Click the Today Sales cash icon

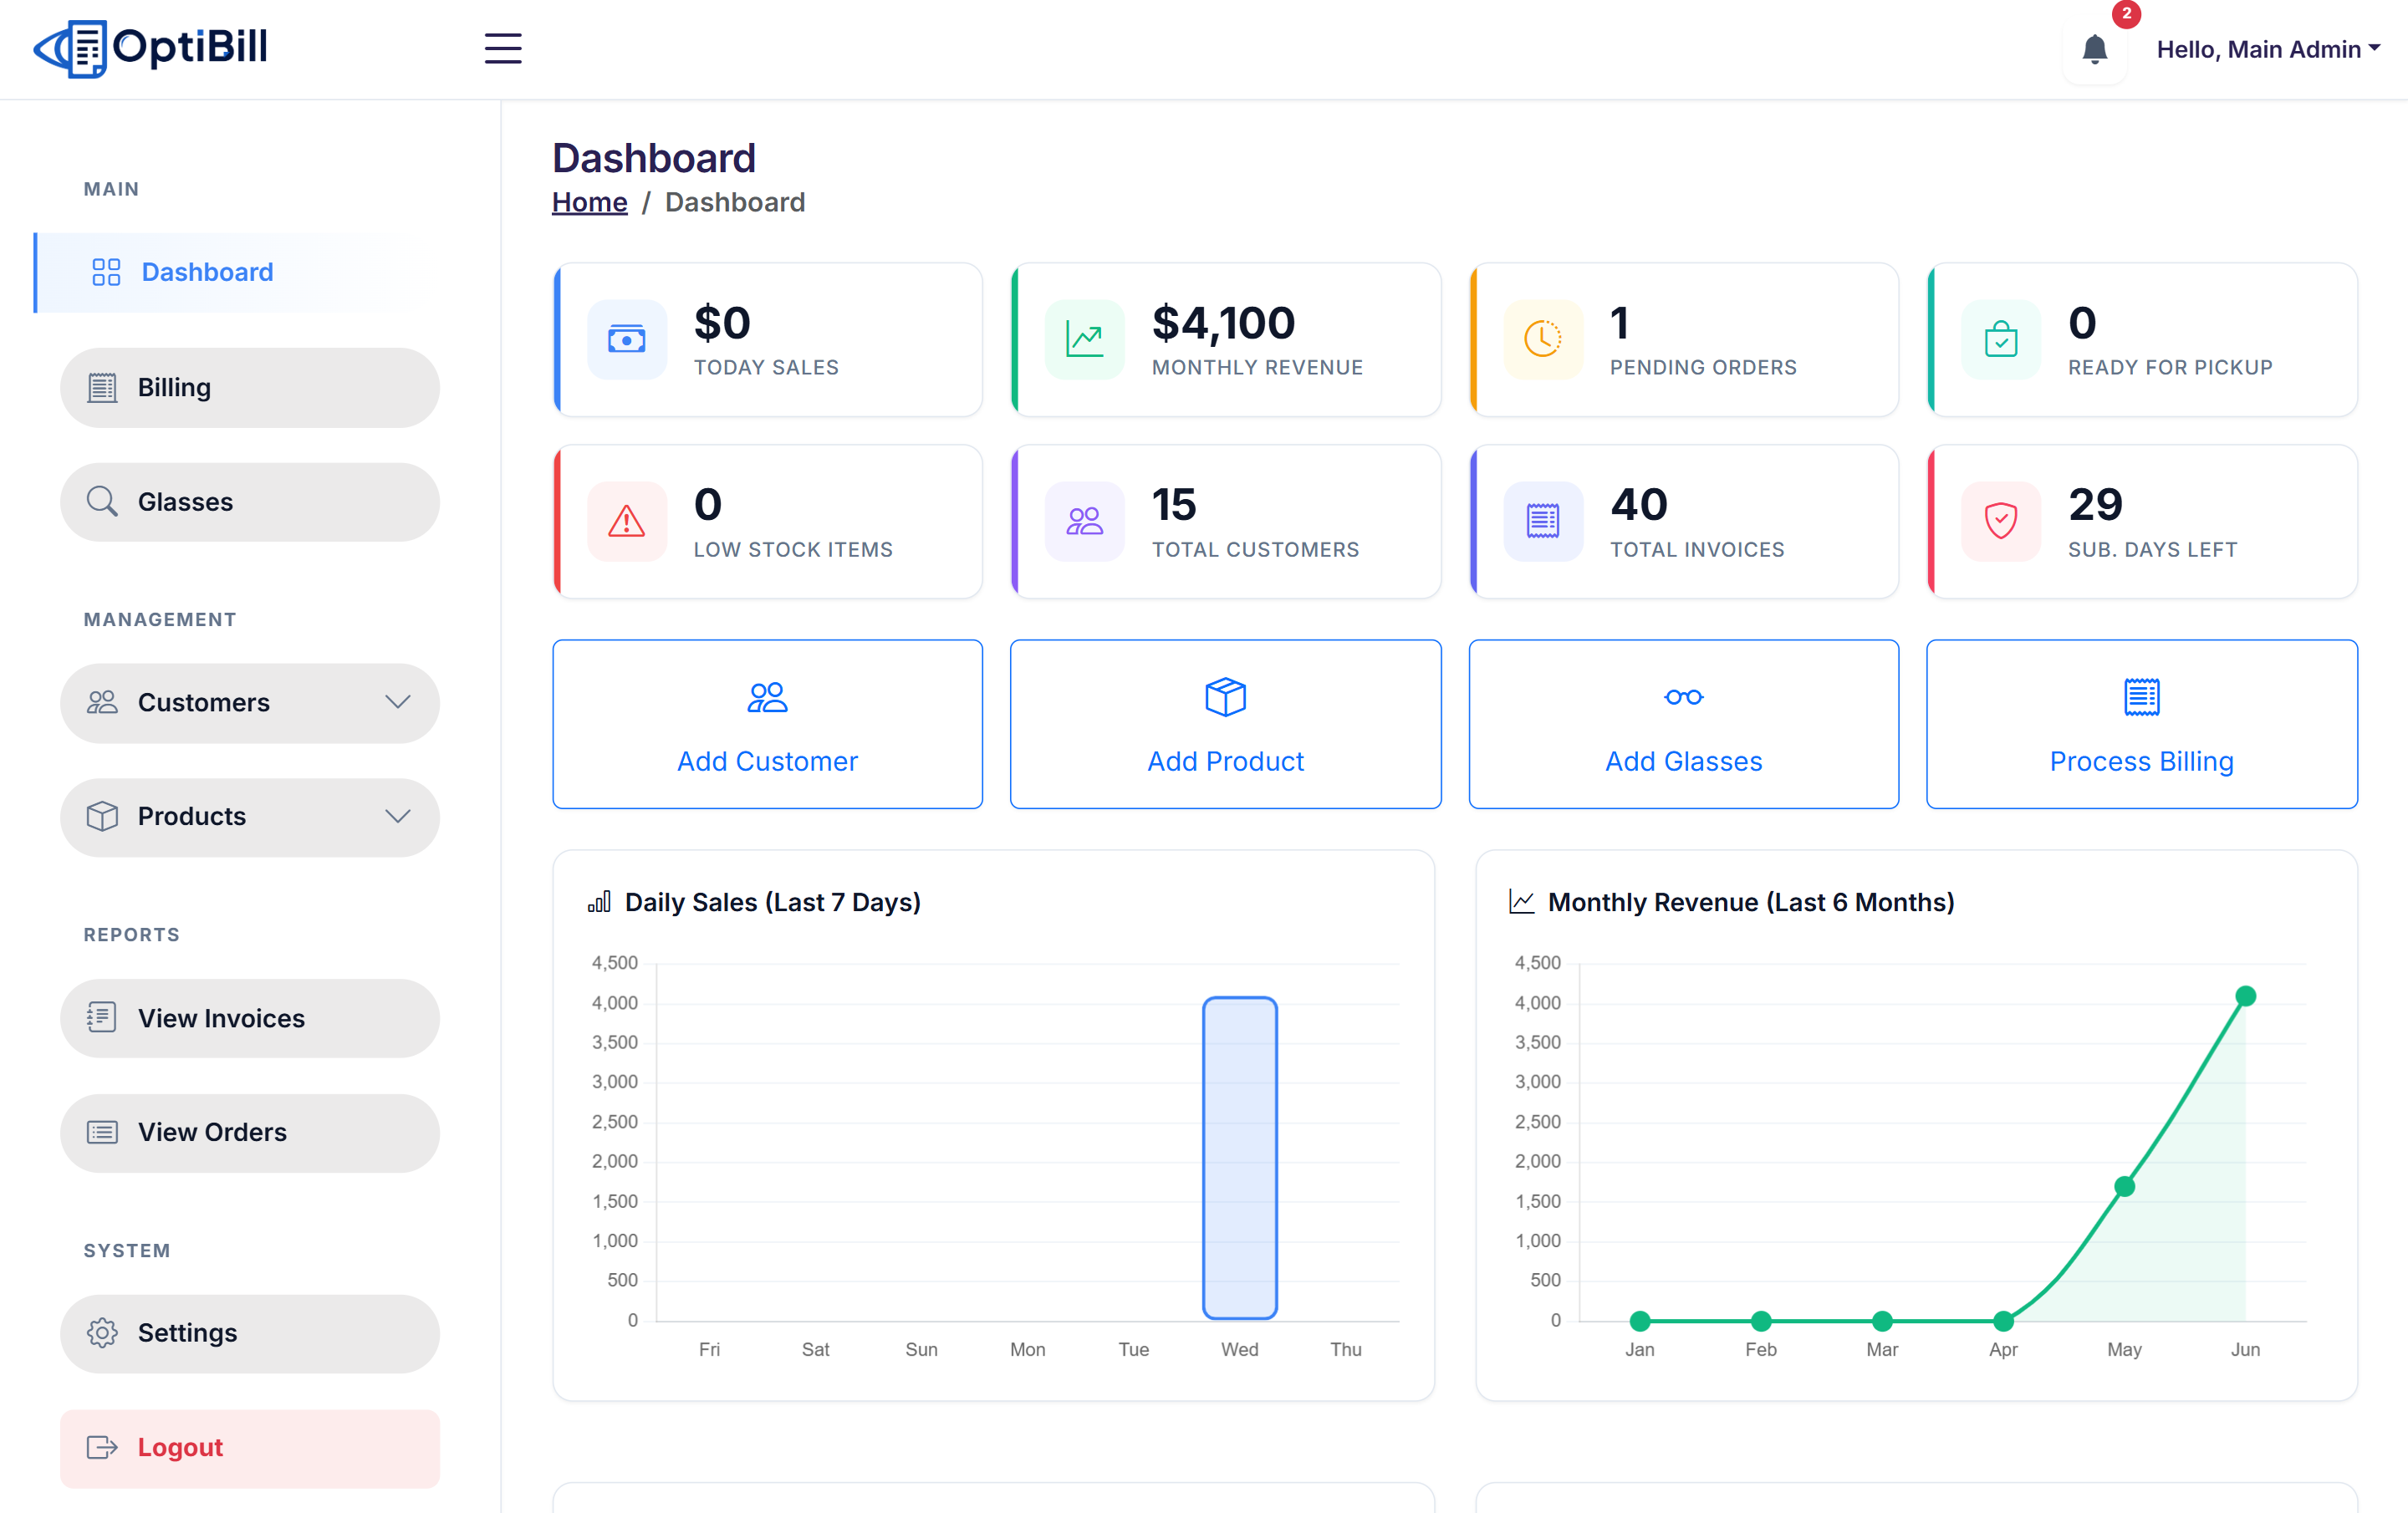tap(627, 340)
